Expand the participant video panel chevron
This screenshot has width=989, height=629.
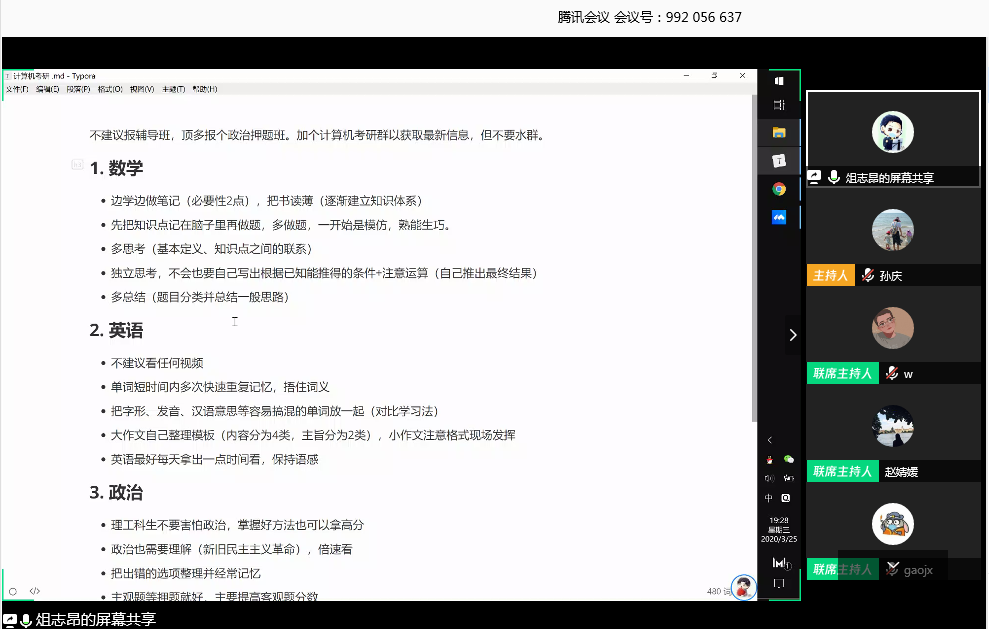[793, 335]
